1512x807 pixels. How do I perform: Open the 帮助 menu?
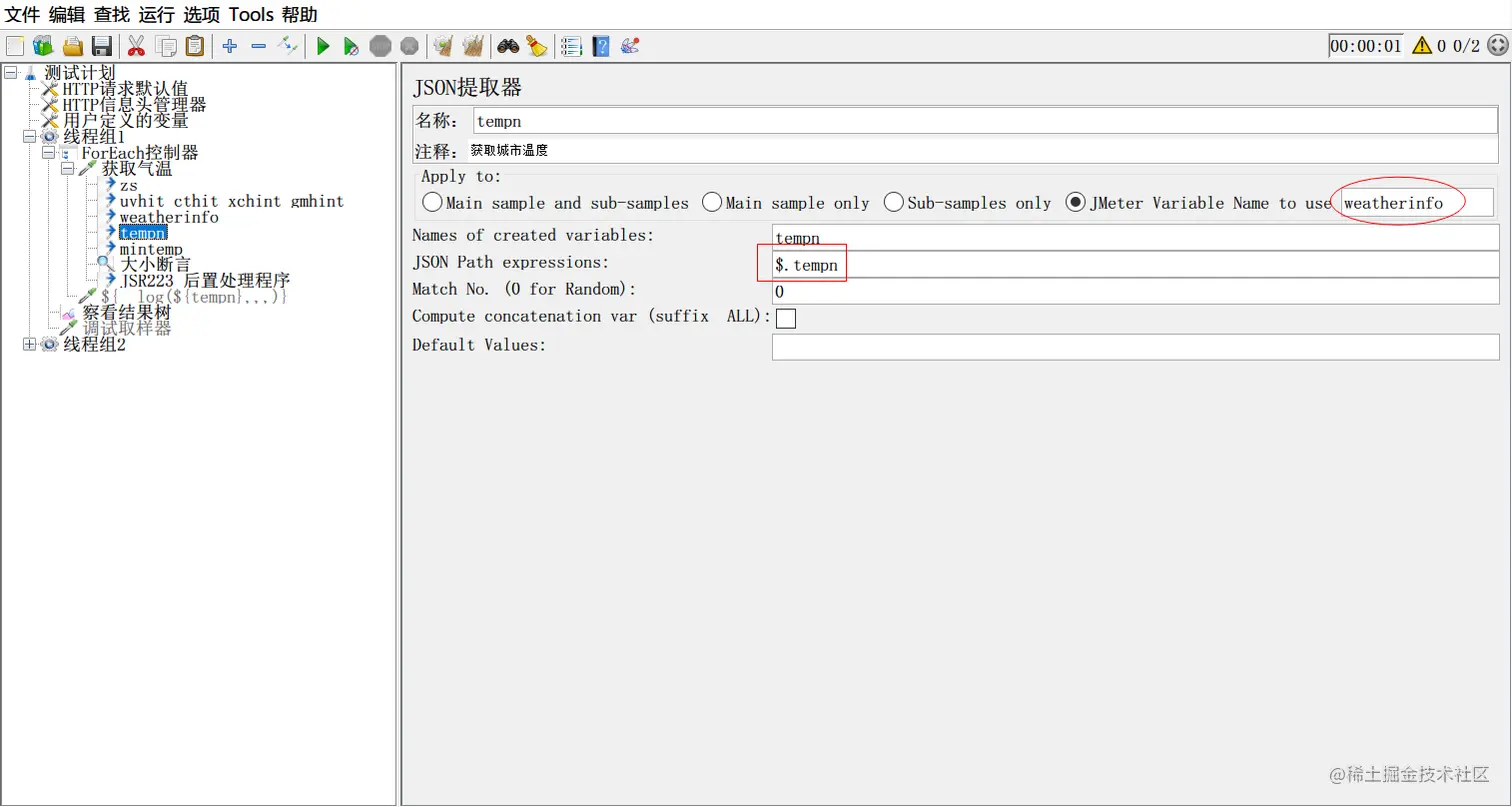[300, 15]
